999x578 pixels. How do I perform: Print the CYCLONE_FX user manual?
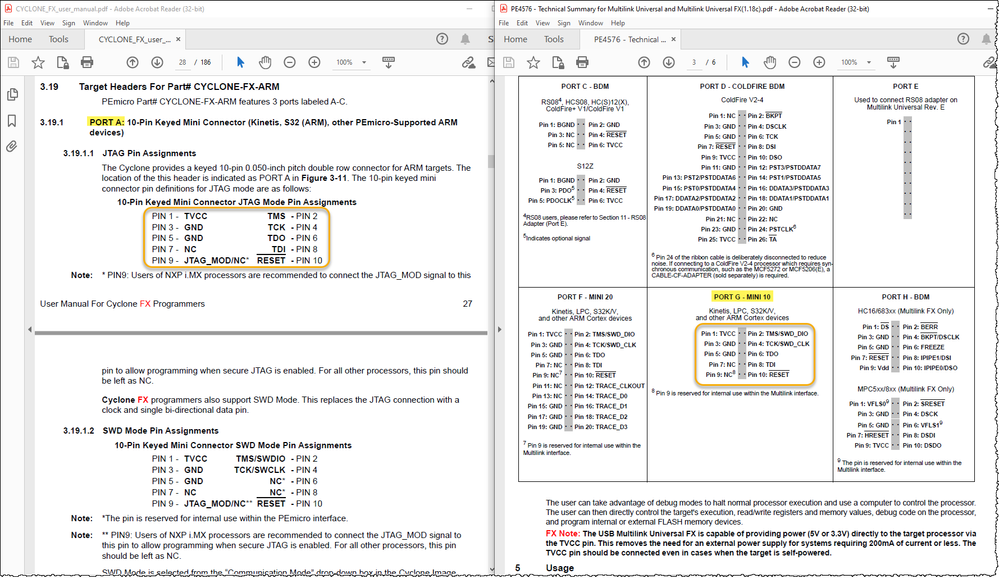click(x=87, y=62)
